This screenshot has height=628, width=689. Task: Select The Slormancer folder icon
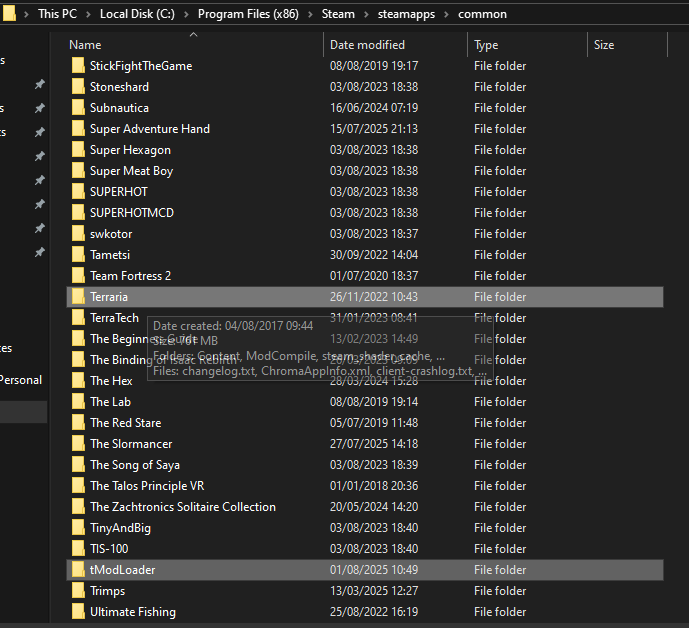pyautogui.click(x=78, y=444)
